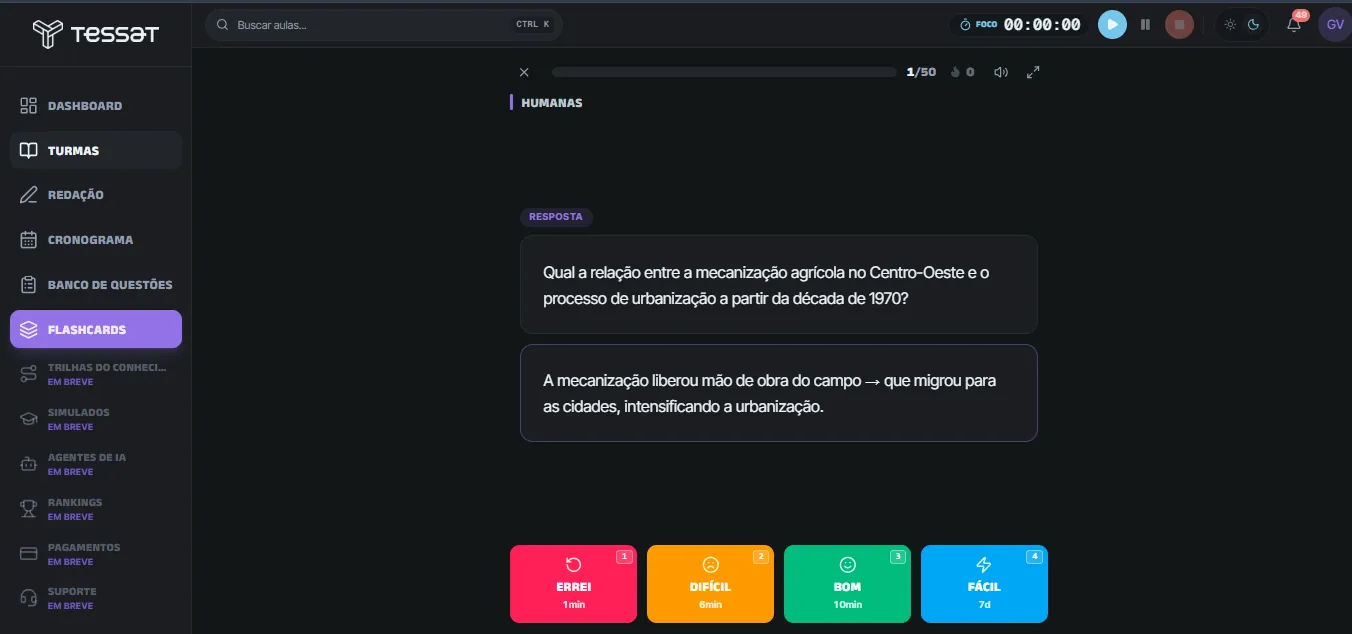The width and height of the screenshot is (1352, 634).
Task: Mark the card as Errei
Action: 573,584
